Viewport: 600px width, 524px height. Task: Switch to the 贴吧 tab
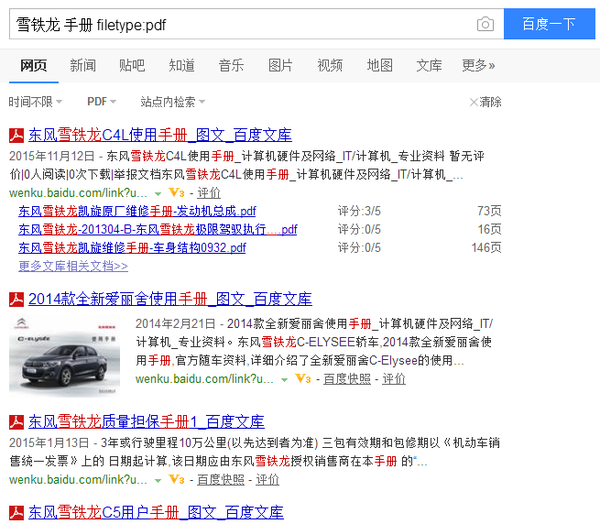132,65
